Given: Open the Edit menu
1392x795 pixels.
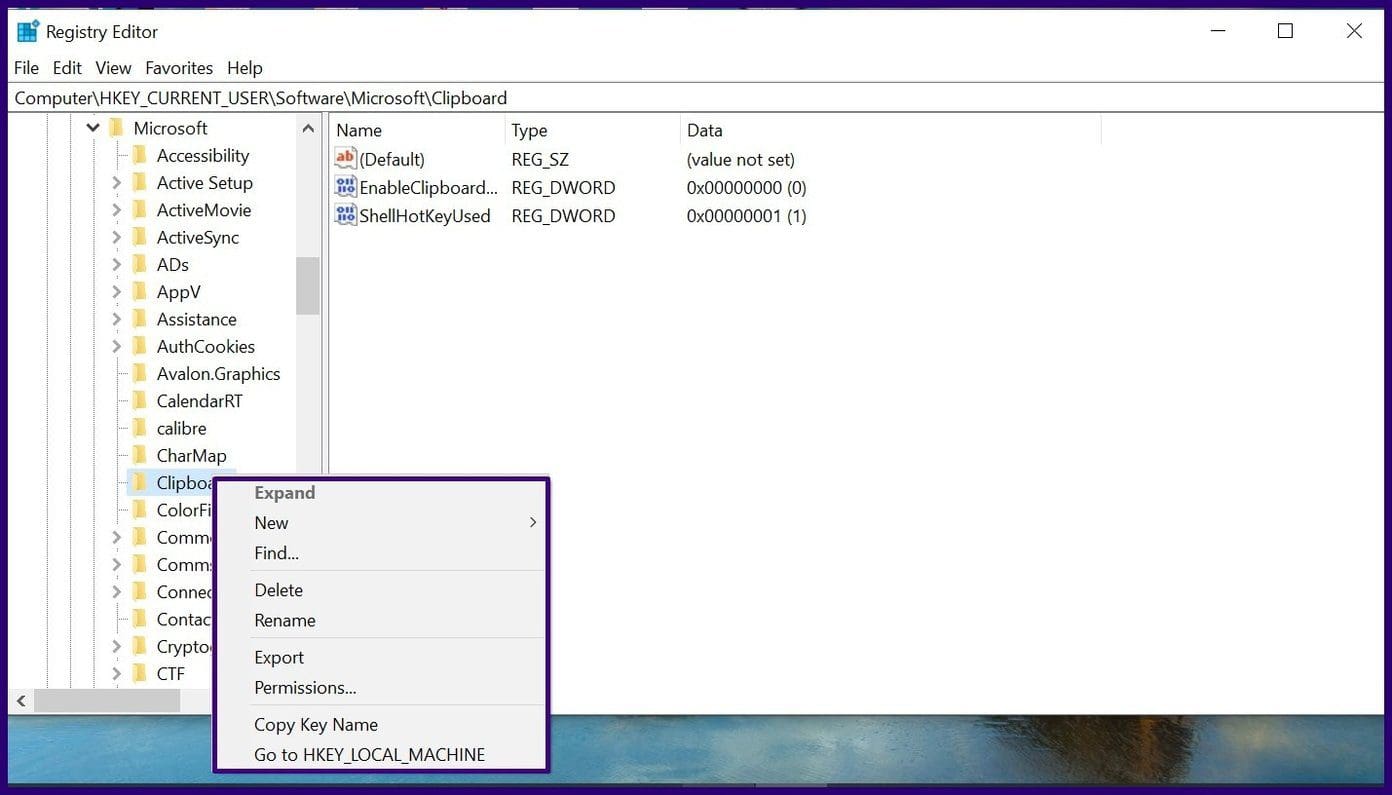Looking at the screenshot, I should [67, 68].
